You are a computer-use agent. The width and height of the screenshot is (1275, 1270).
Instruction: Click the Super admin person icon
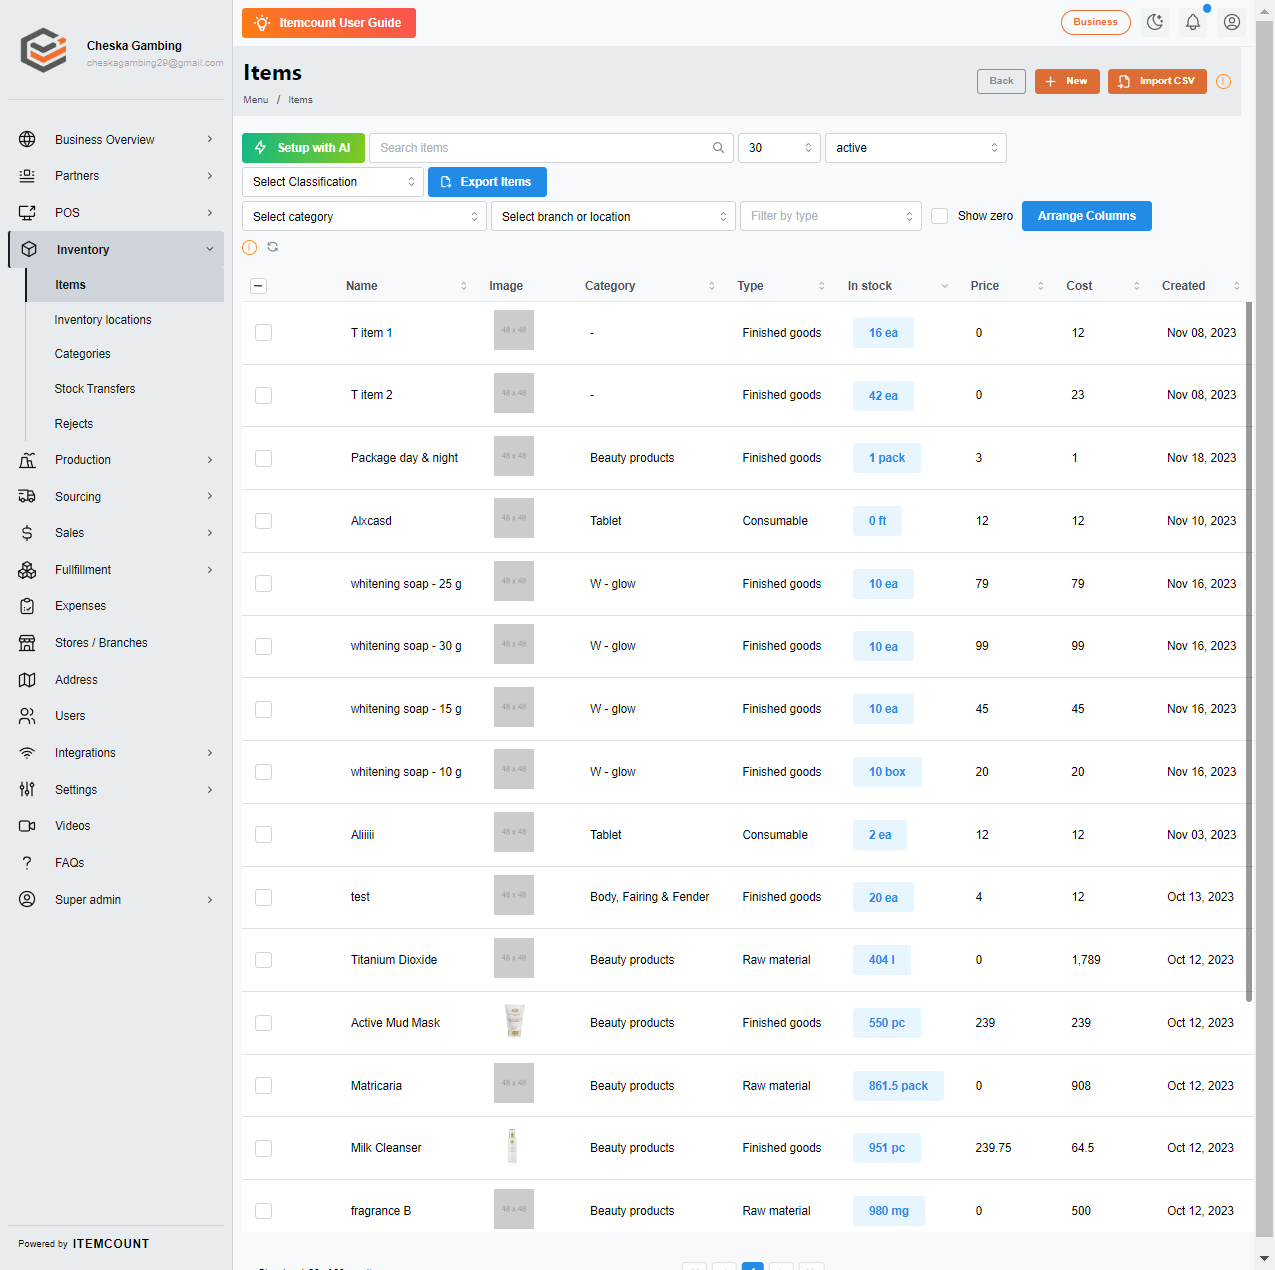27,899
